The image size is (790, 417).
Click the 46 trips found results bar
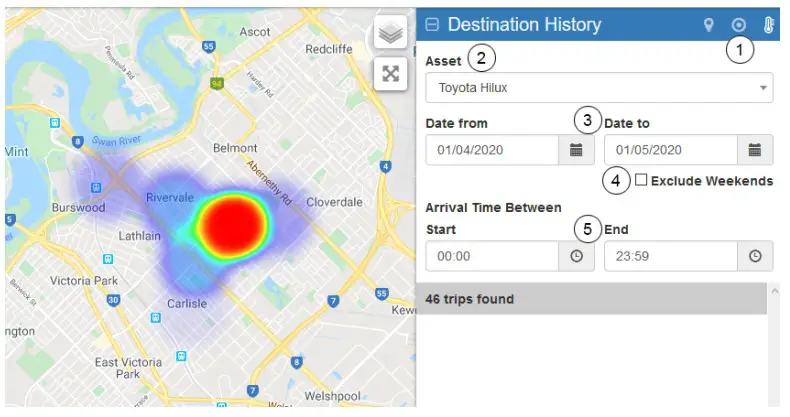point(590,299)
